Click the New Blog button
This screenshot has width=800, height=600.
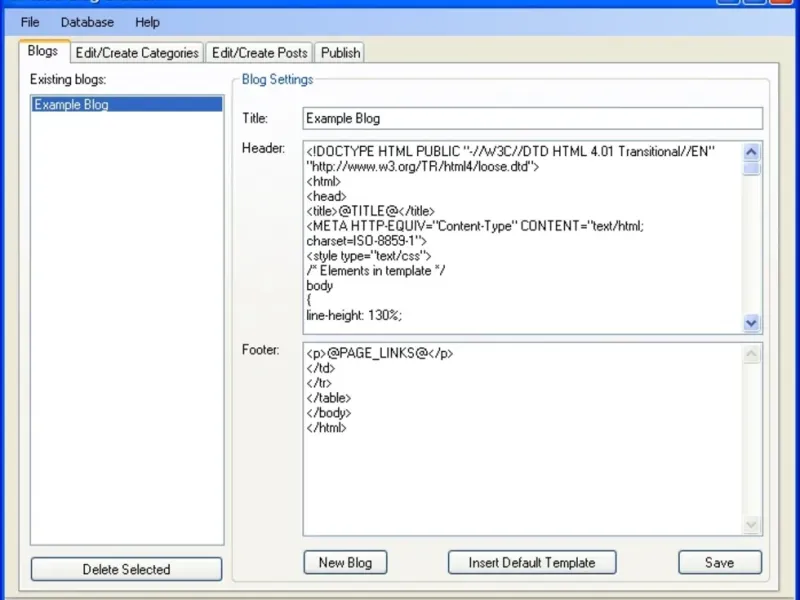pos(345,562)
